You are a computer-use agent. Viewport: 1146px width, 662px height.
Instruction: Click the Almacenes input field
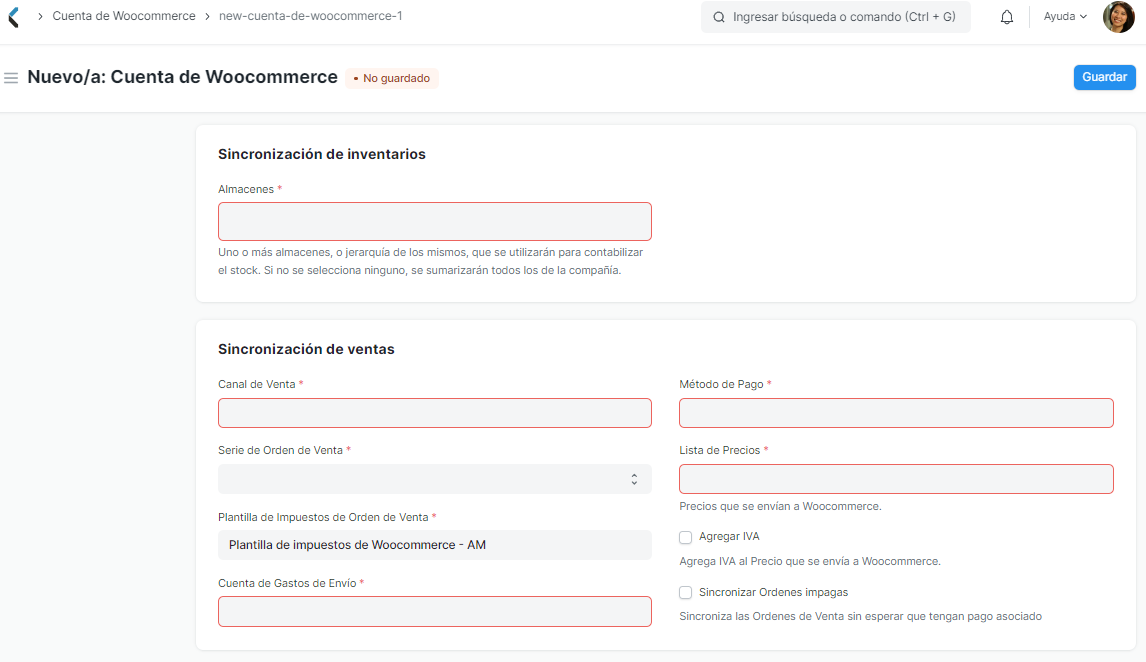coord(435,221)
